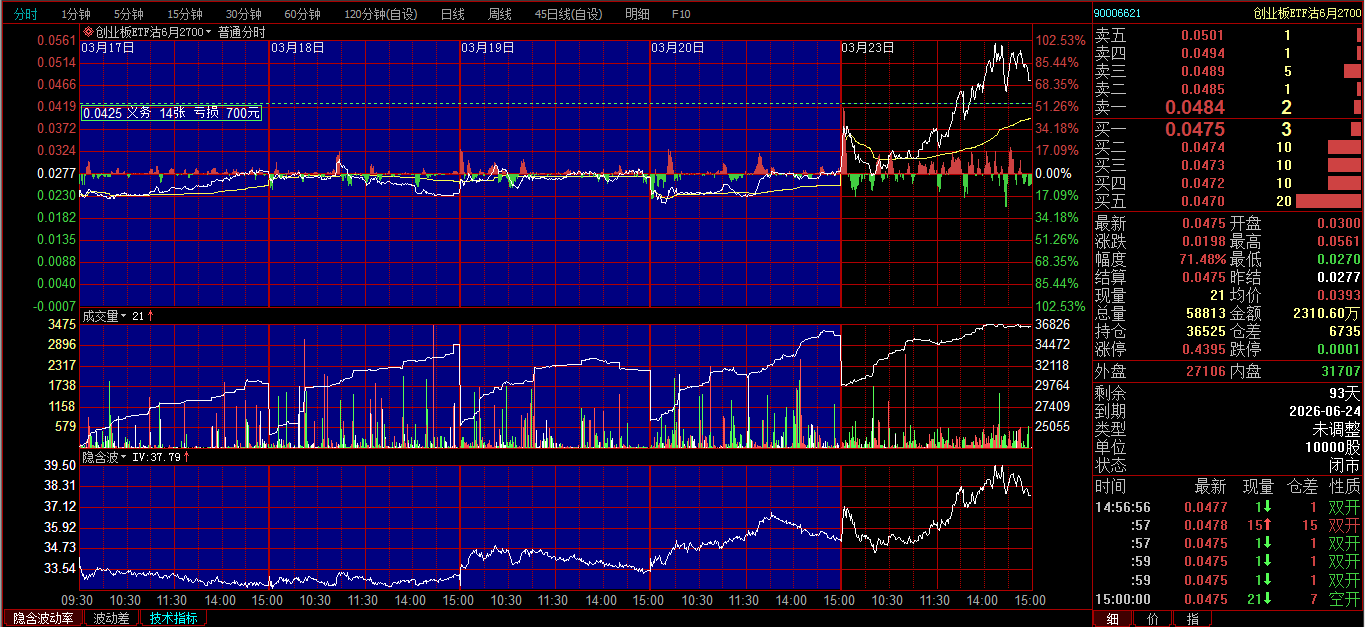The width and height of the screenshot is (1365, 627).
Task: Open the F10 info page
Action: pos(680,14)
